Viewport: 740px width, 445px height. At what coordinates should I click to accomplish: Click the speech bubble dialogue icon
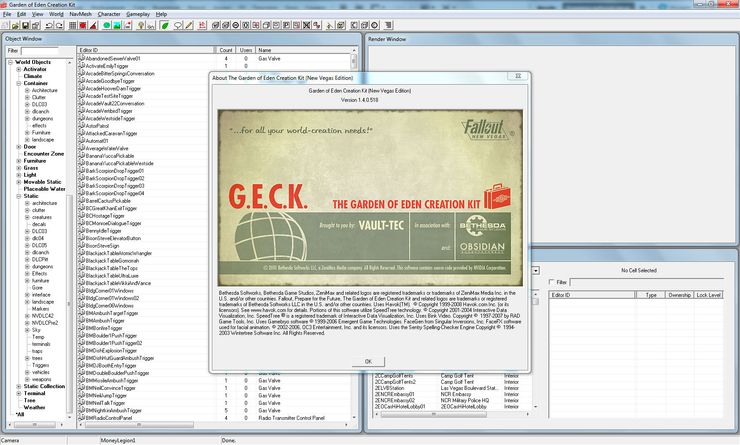(177, 26)
